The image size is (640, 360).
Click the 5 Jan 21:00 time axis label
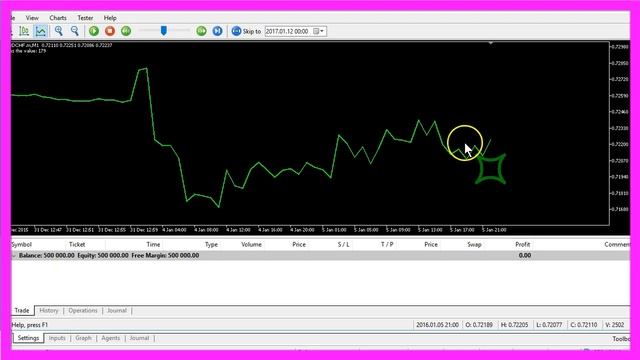[x=494, y=230]
